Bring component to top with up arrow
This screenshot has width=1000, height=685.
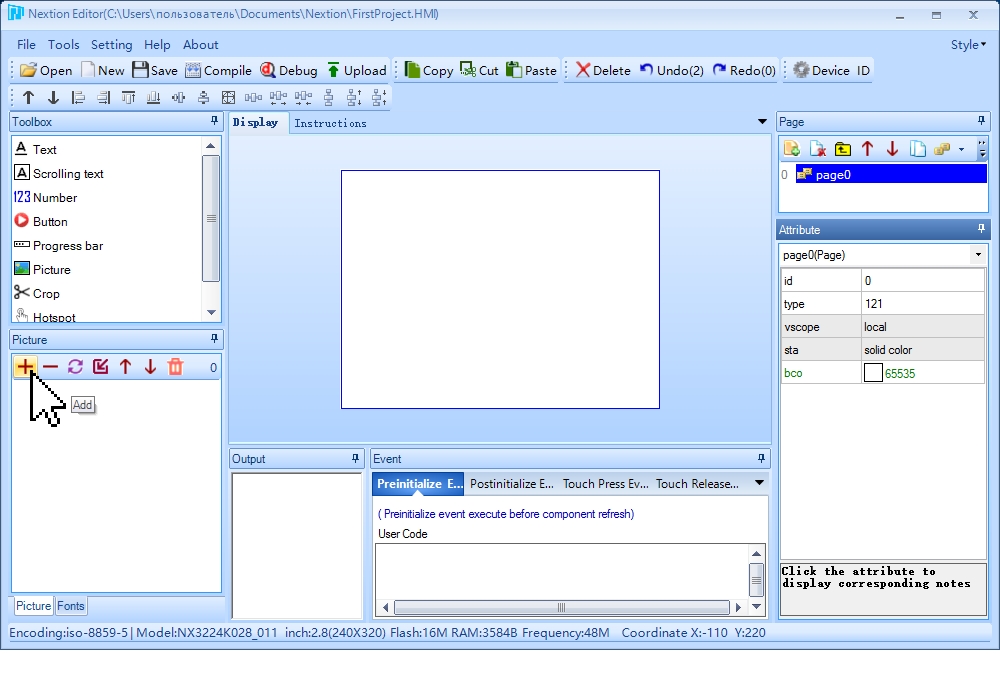[28, 98]
